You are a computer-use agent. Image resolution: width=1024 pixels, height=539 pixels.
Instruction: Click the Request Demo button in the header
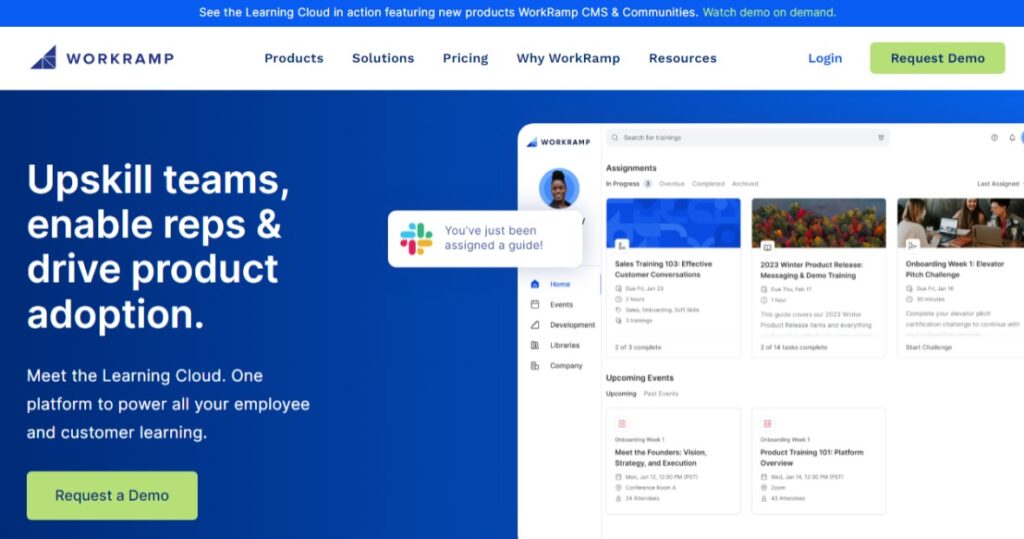[937, 58]
